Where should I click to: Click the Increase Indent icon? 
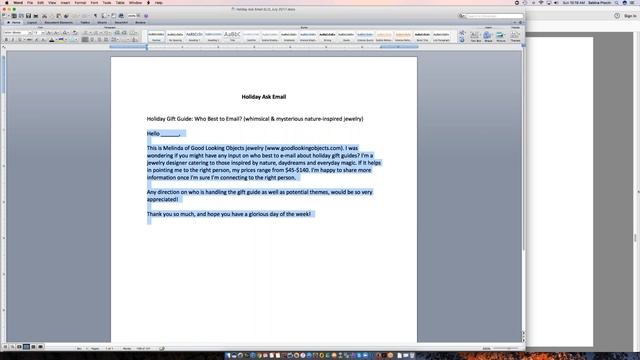[124, 33]
